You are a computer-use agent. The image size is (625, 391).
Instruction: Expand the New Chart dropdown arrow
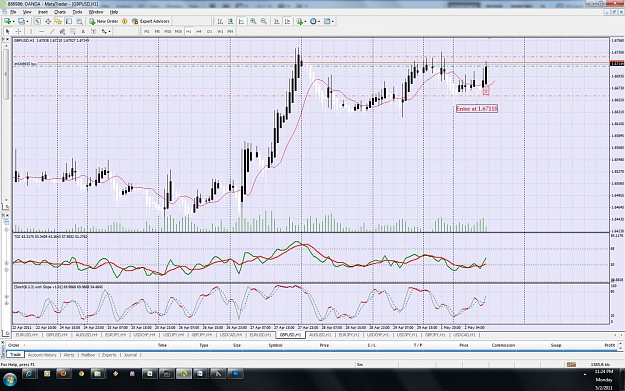click(13, 22)
